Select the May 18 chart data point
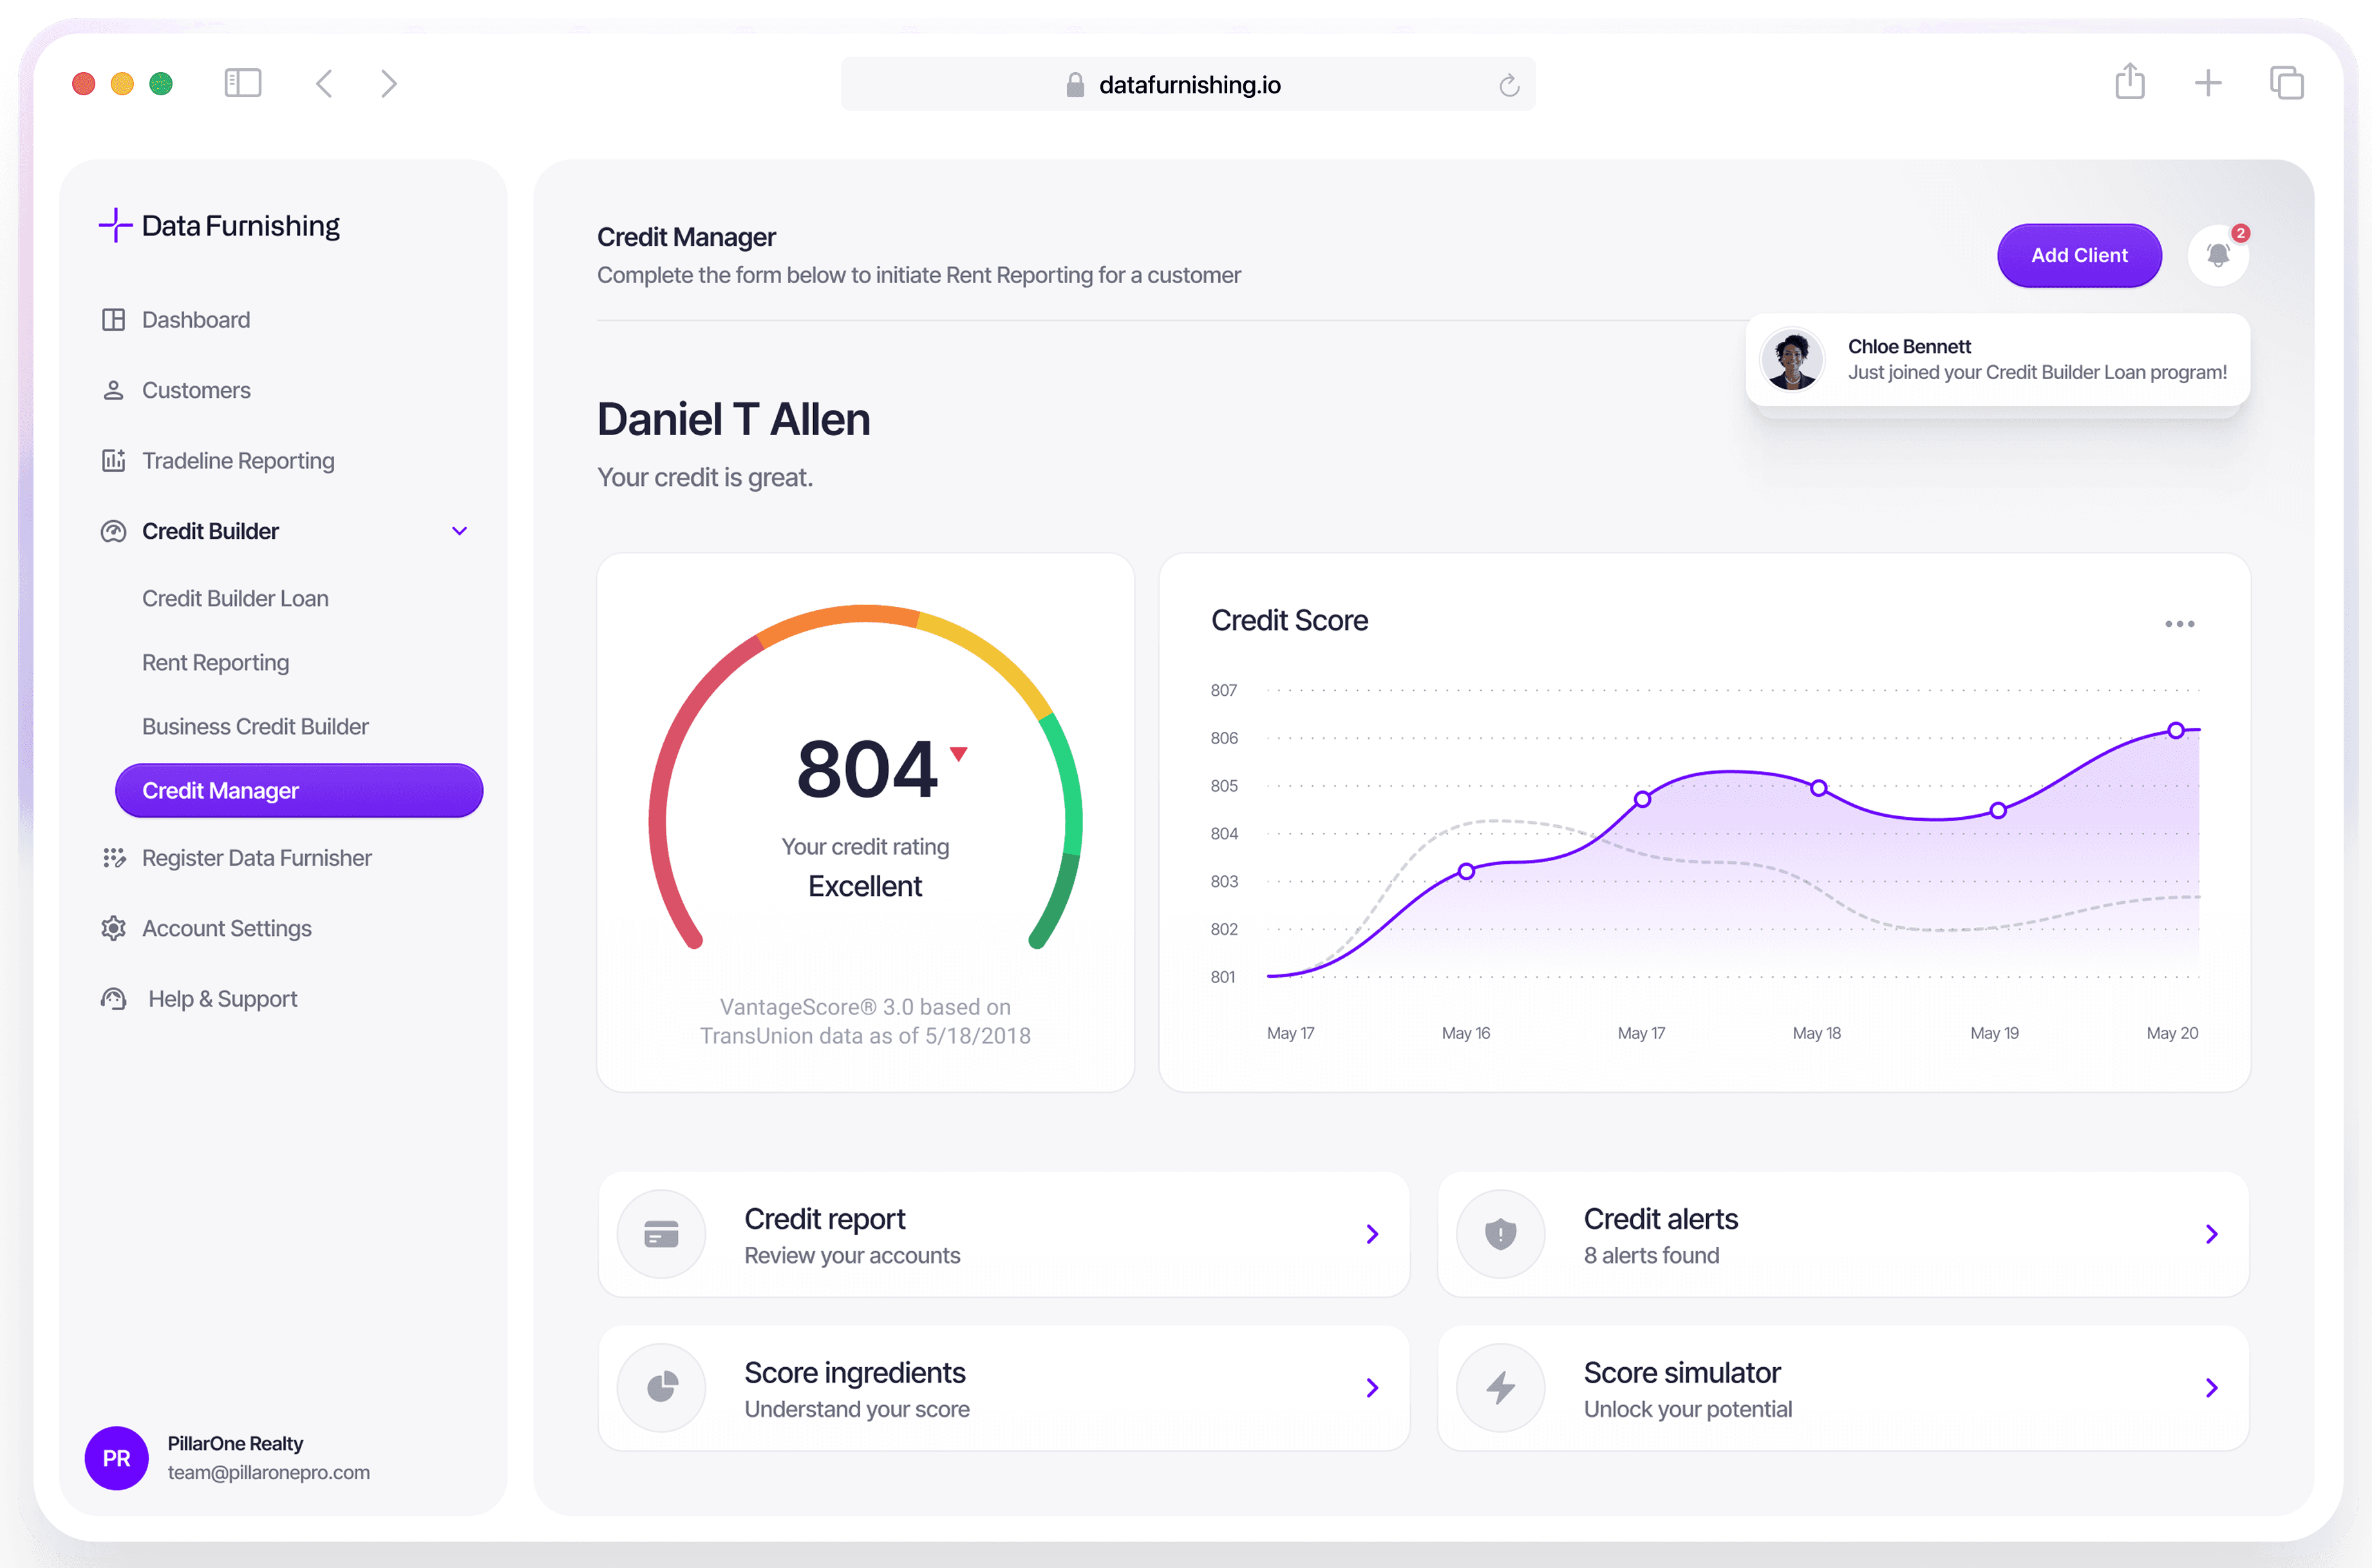 1819,788
